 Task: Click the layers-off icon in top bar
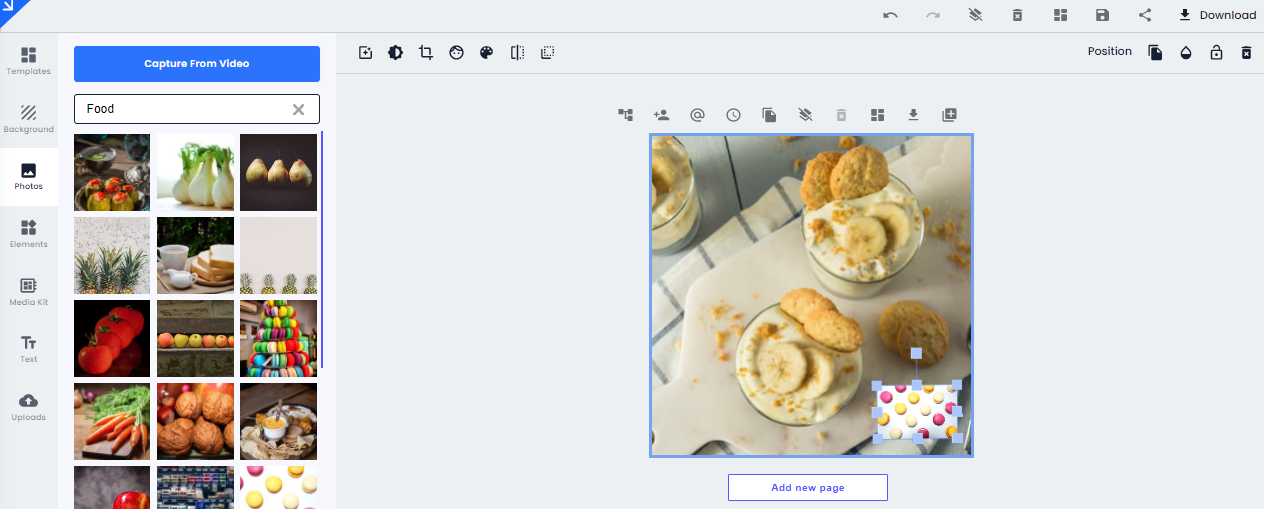(x=975, y=15)
